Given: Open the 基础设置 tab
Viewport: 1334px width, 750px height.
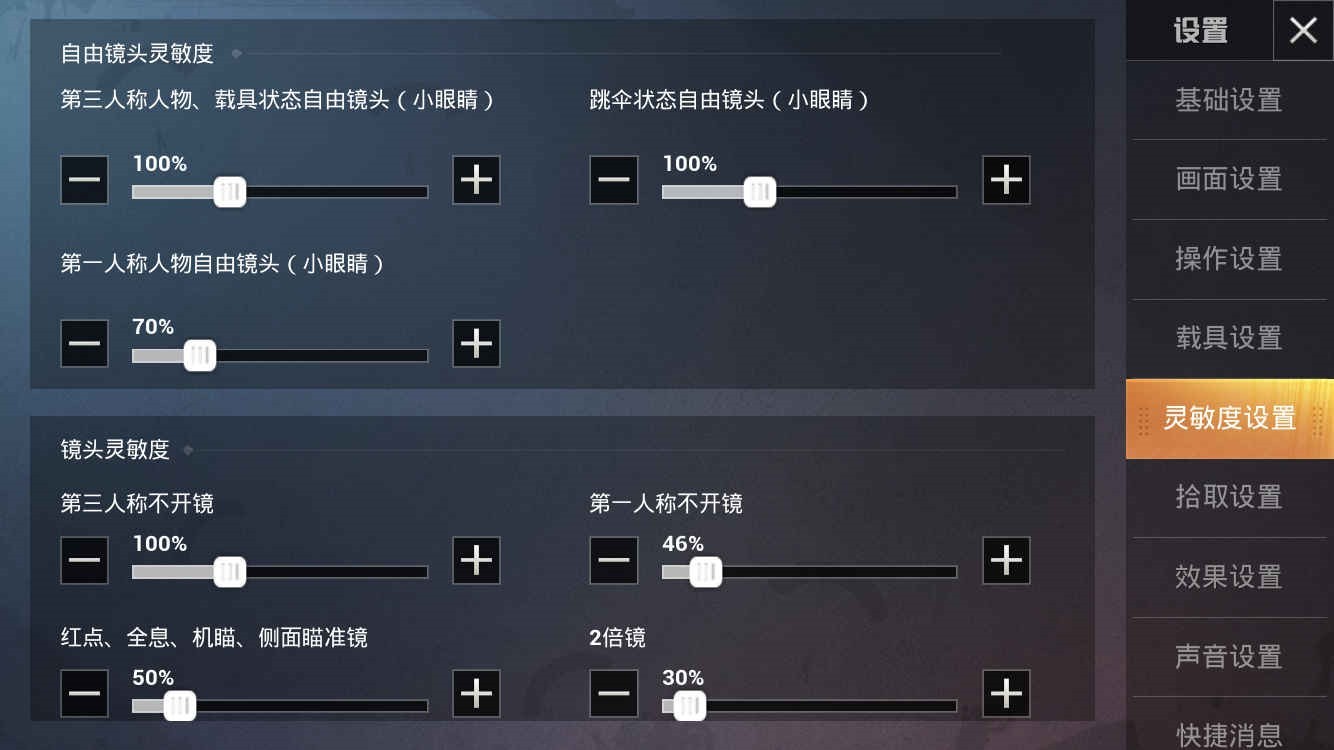Looking at the screenshot, I should point(1229,100).
